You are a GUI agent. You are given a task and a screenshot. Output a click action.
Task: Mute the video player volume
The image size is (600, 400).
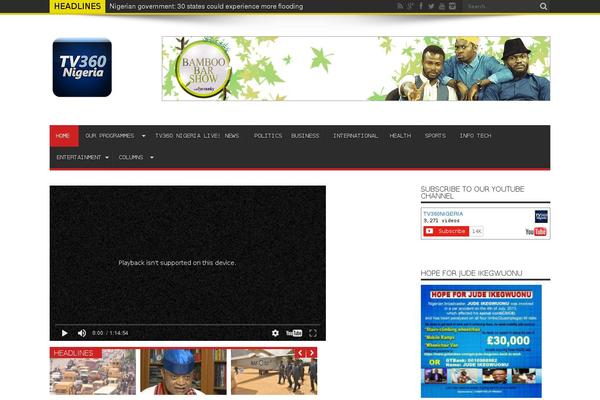click(82, 333)
